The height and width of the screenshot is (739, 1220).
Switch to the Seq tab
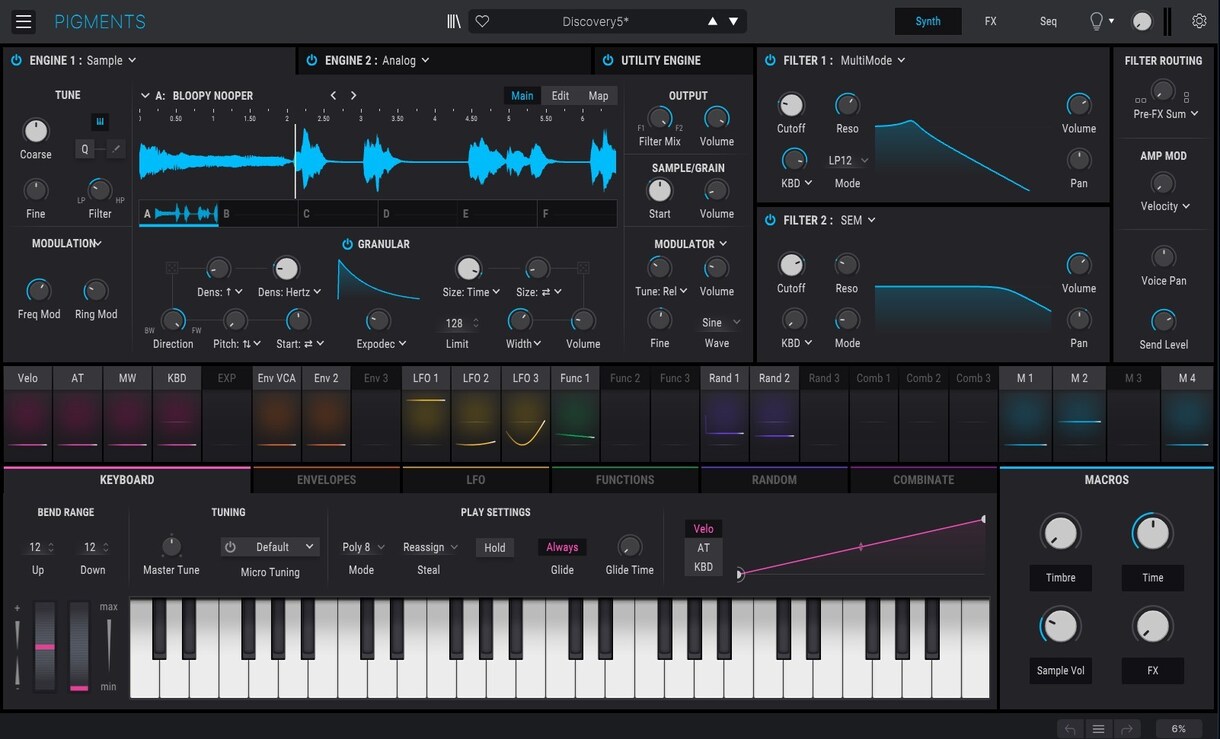click(x=1048, y=21)
